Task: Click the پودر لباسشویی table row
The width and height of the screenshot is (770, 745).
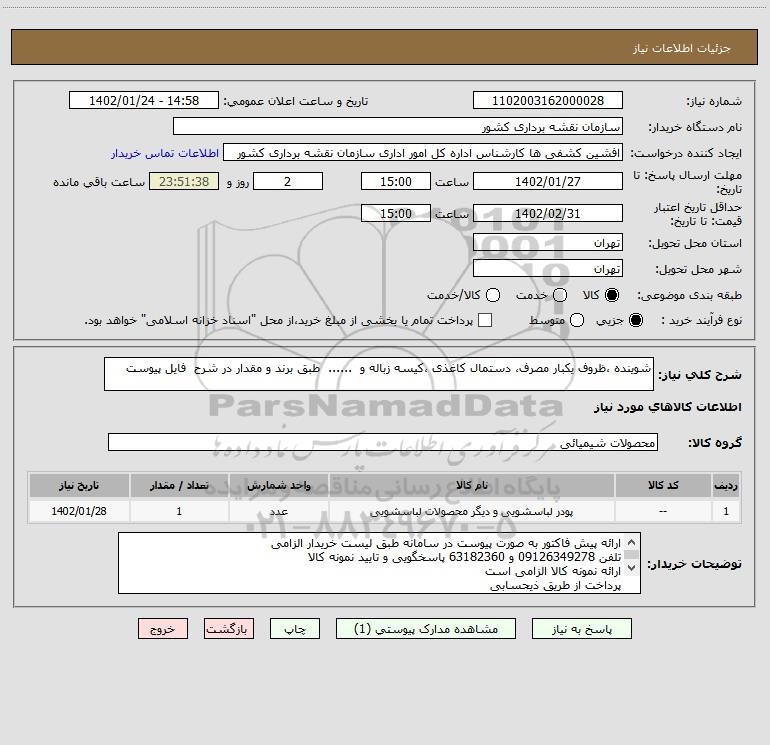Action: pos(385,511)
